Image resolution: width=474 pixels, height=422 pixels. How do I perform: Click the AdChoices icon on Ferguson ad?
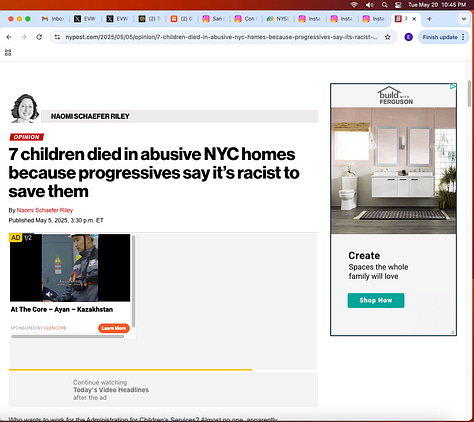(453, 87)
